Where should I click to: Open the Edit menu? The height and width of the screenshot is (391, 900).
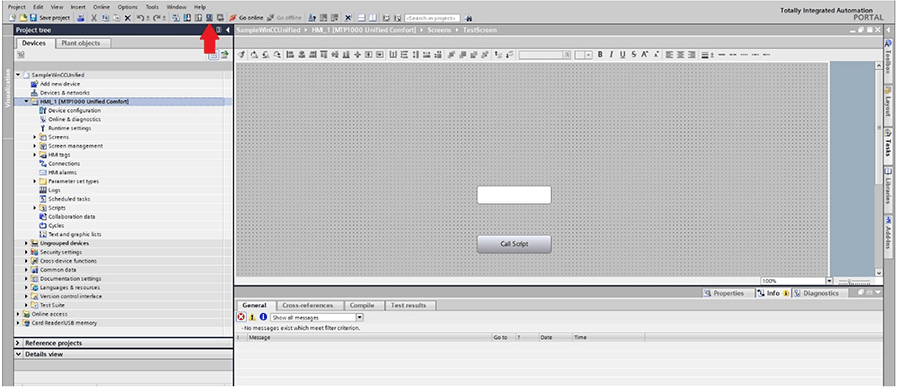click(x=38, y=7)
